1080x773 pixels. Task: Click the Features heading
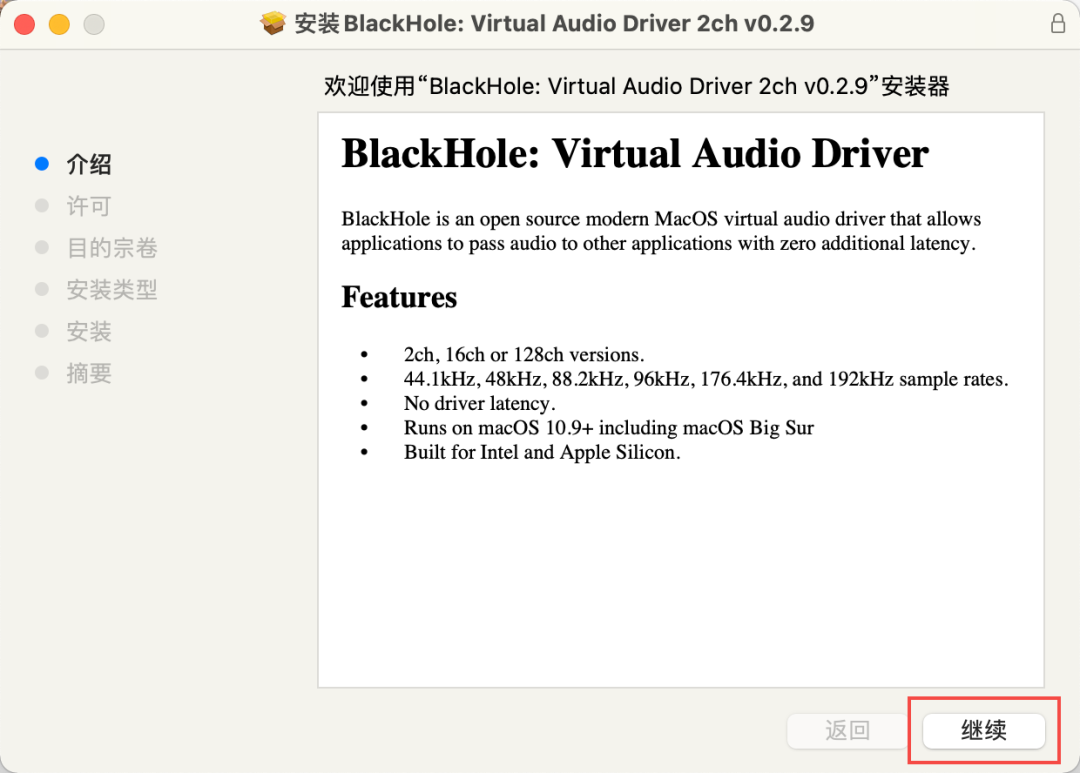tap(399, 297)
